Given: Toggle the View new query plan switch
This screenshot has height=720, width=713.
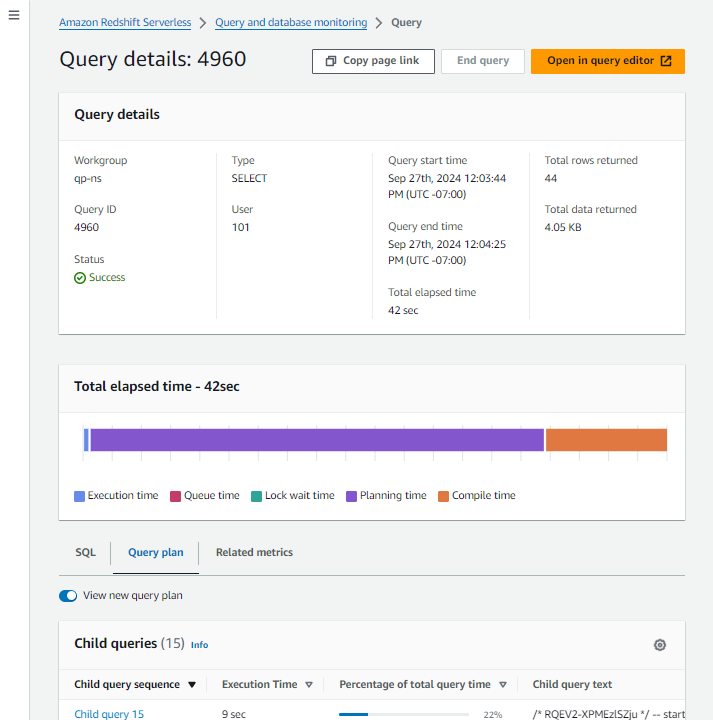Looking at the screenshot, I should [x=68, y=596].
